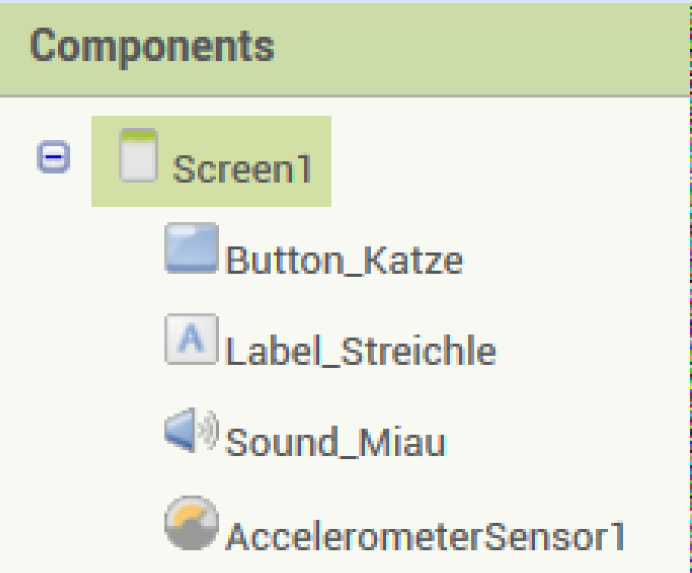Screen dimensions: 692x573
Task: Click the Button_Katze button icon
Action: 192,248
